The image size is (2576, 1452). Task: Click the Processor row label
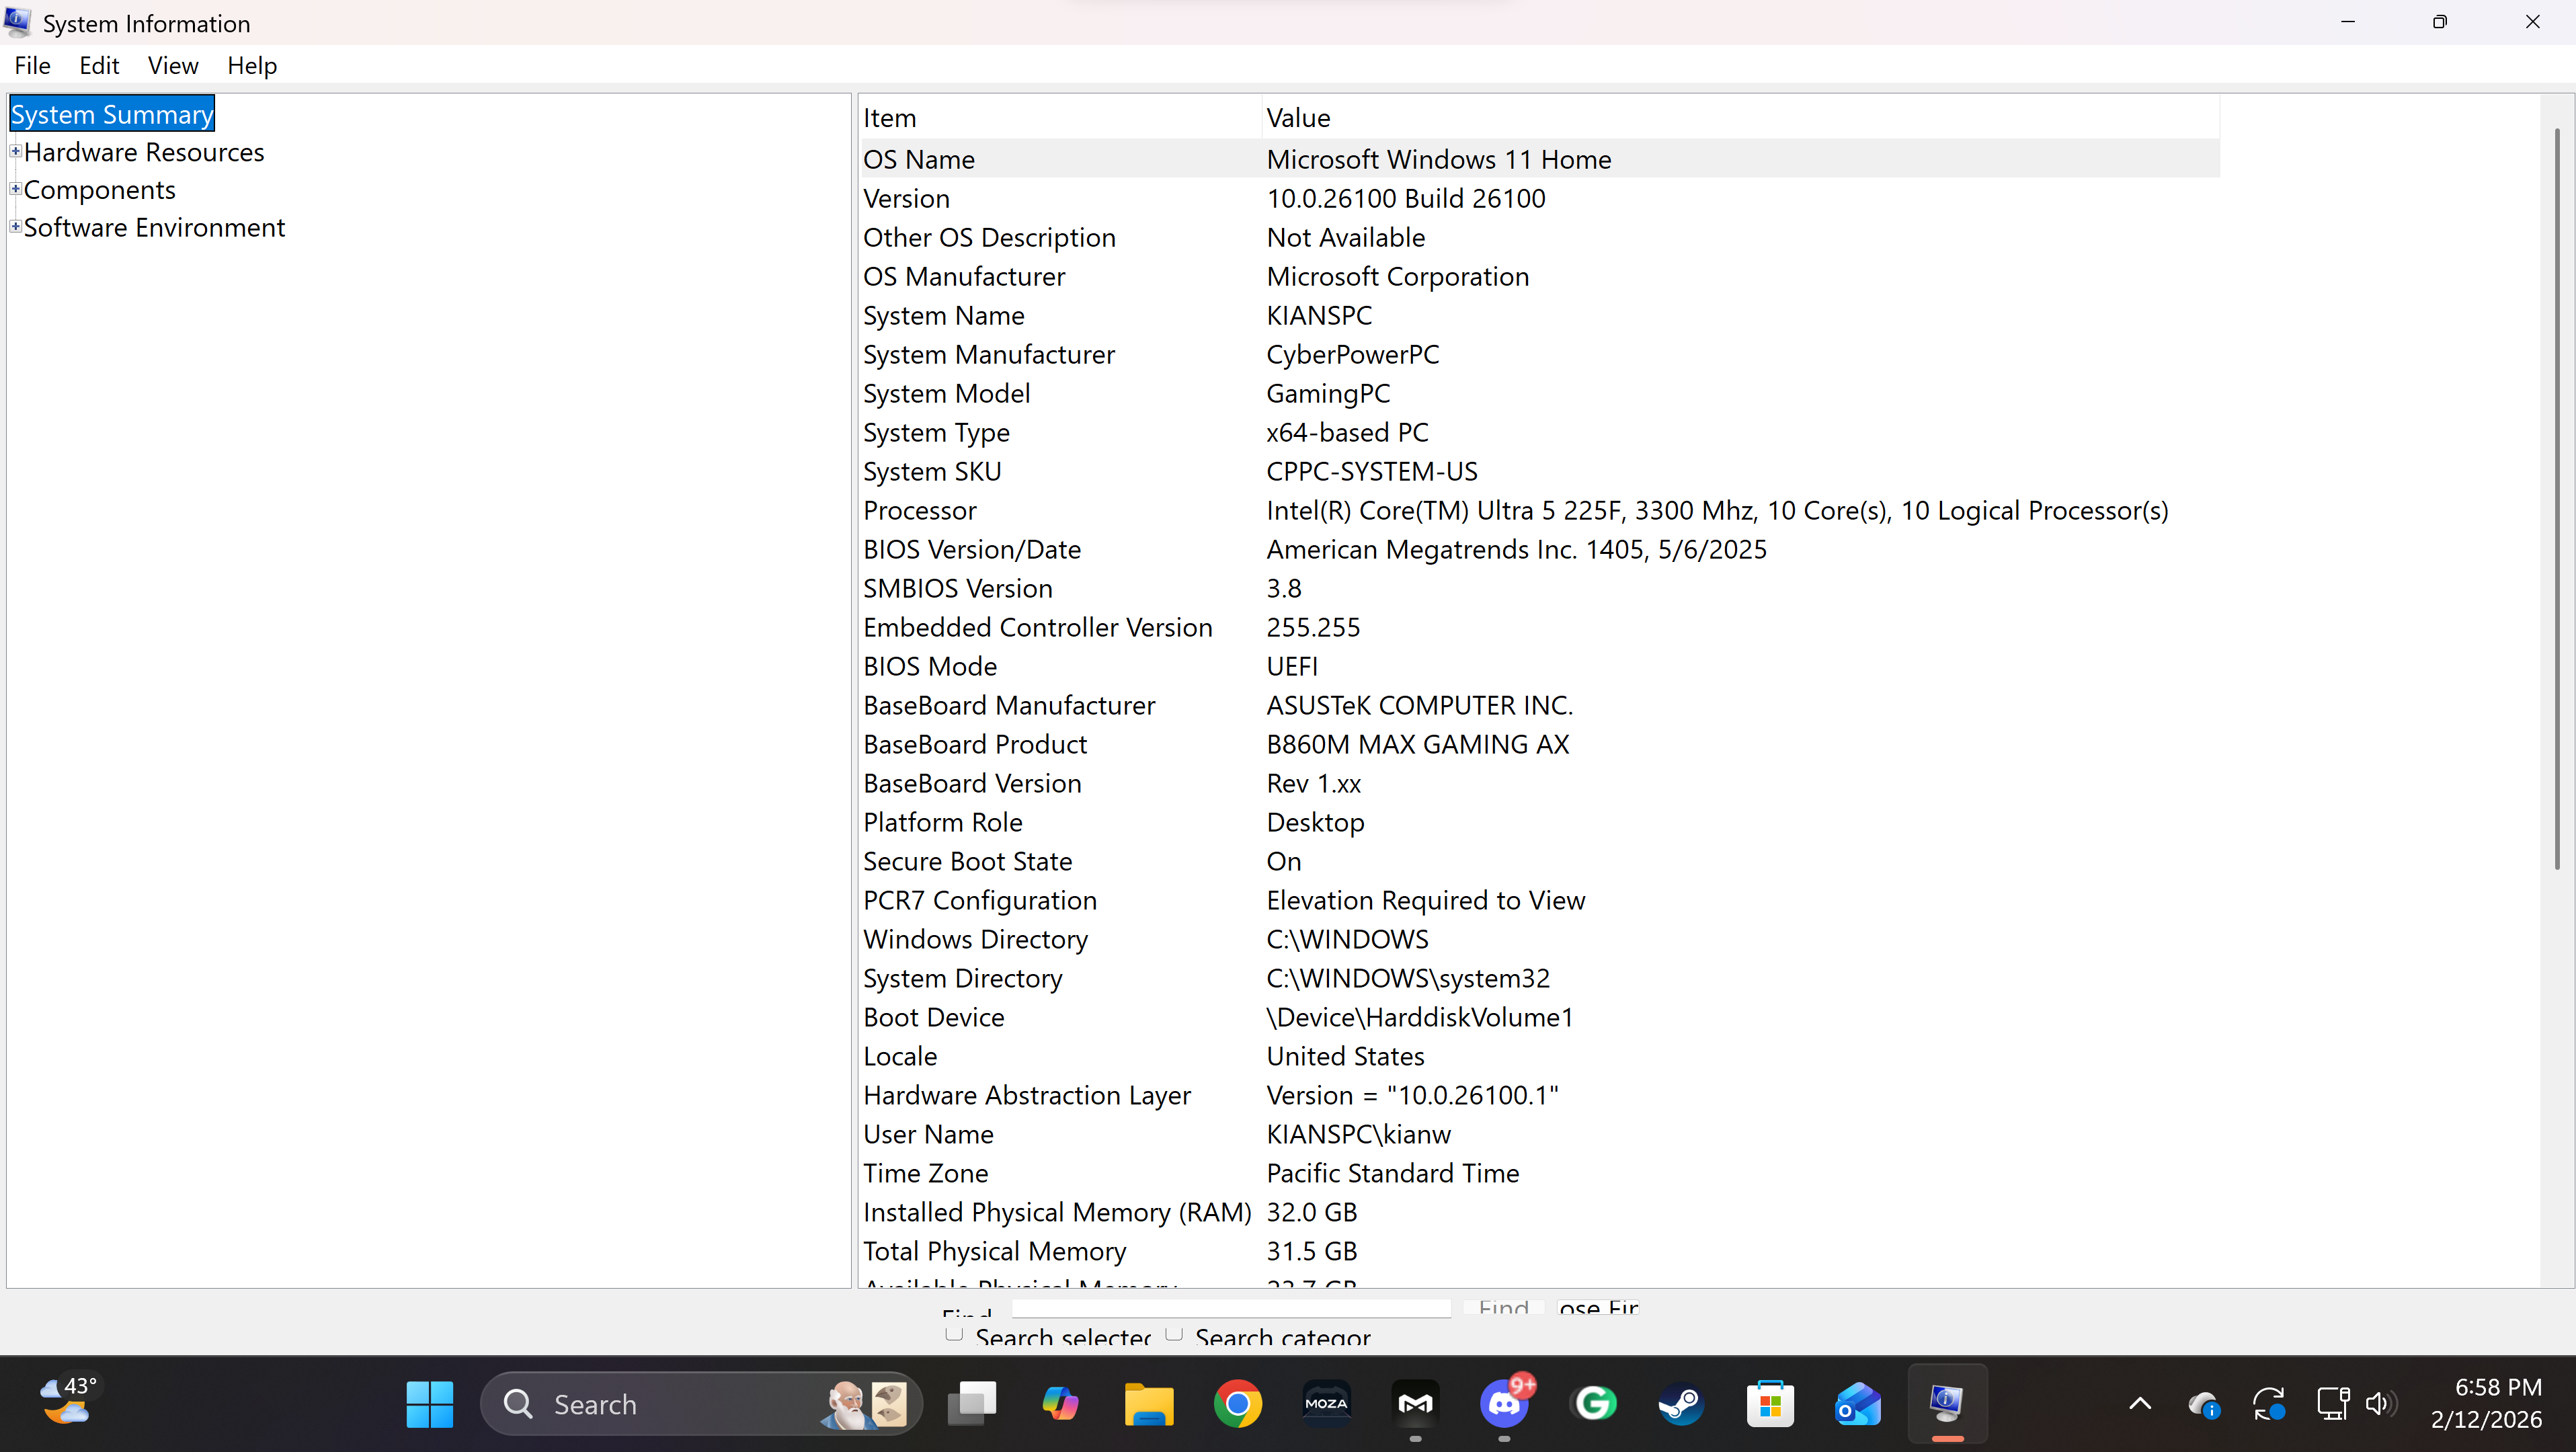click(x=920, y=510)
